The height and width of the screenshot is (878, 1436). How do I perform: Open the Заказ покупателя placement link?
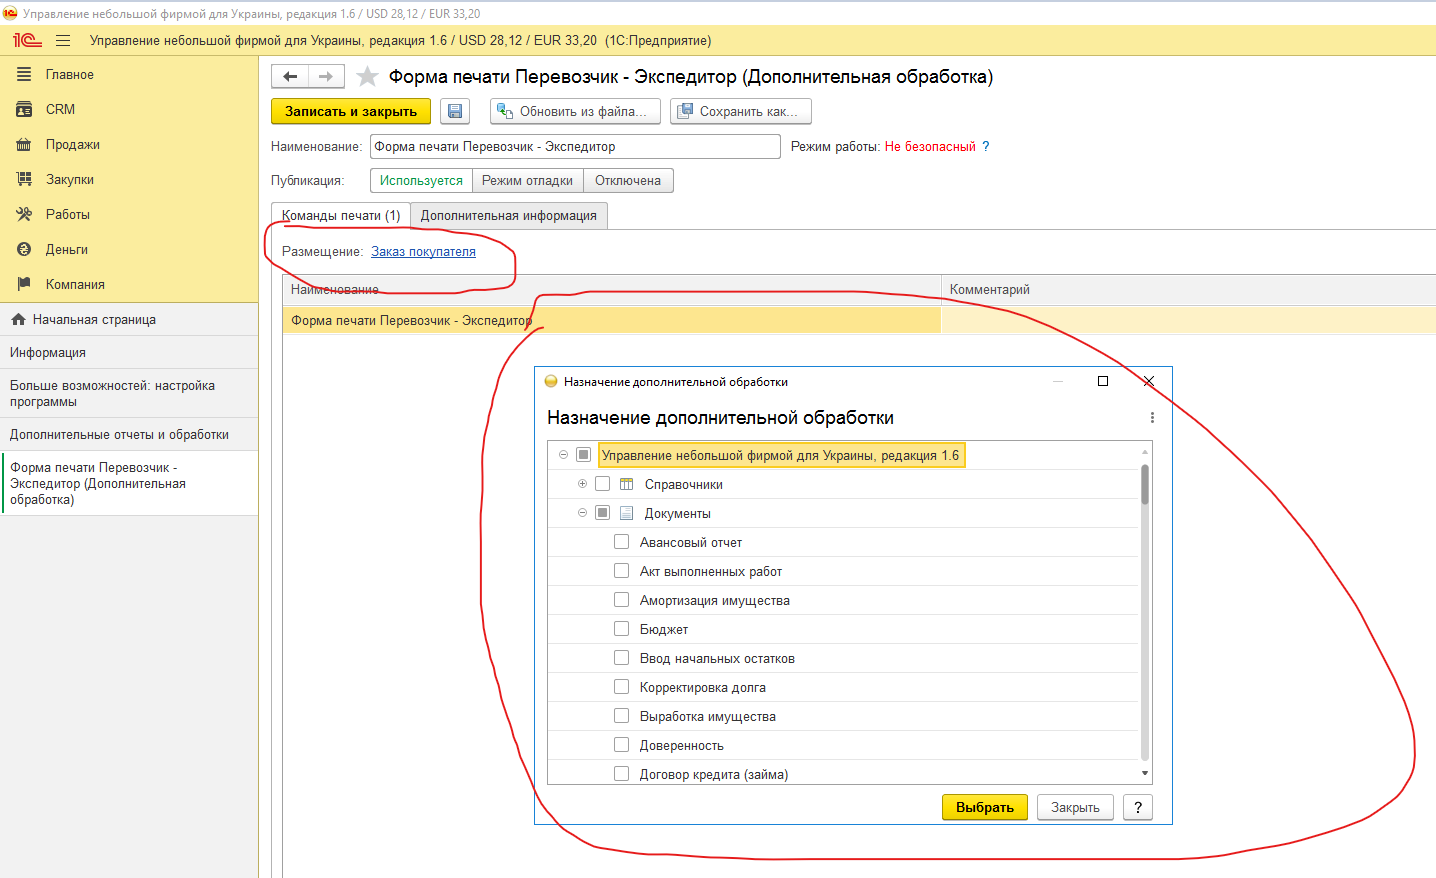(x=423, y=251)
